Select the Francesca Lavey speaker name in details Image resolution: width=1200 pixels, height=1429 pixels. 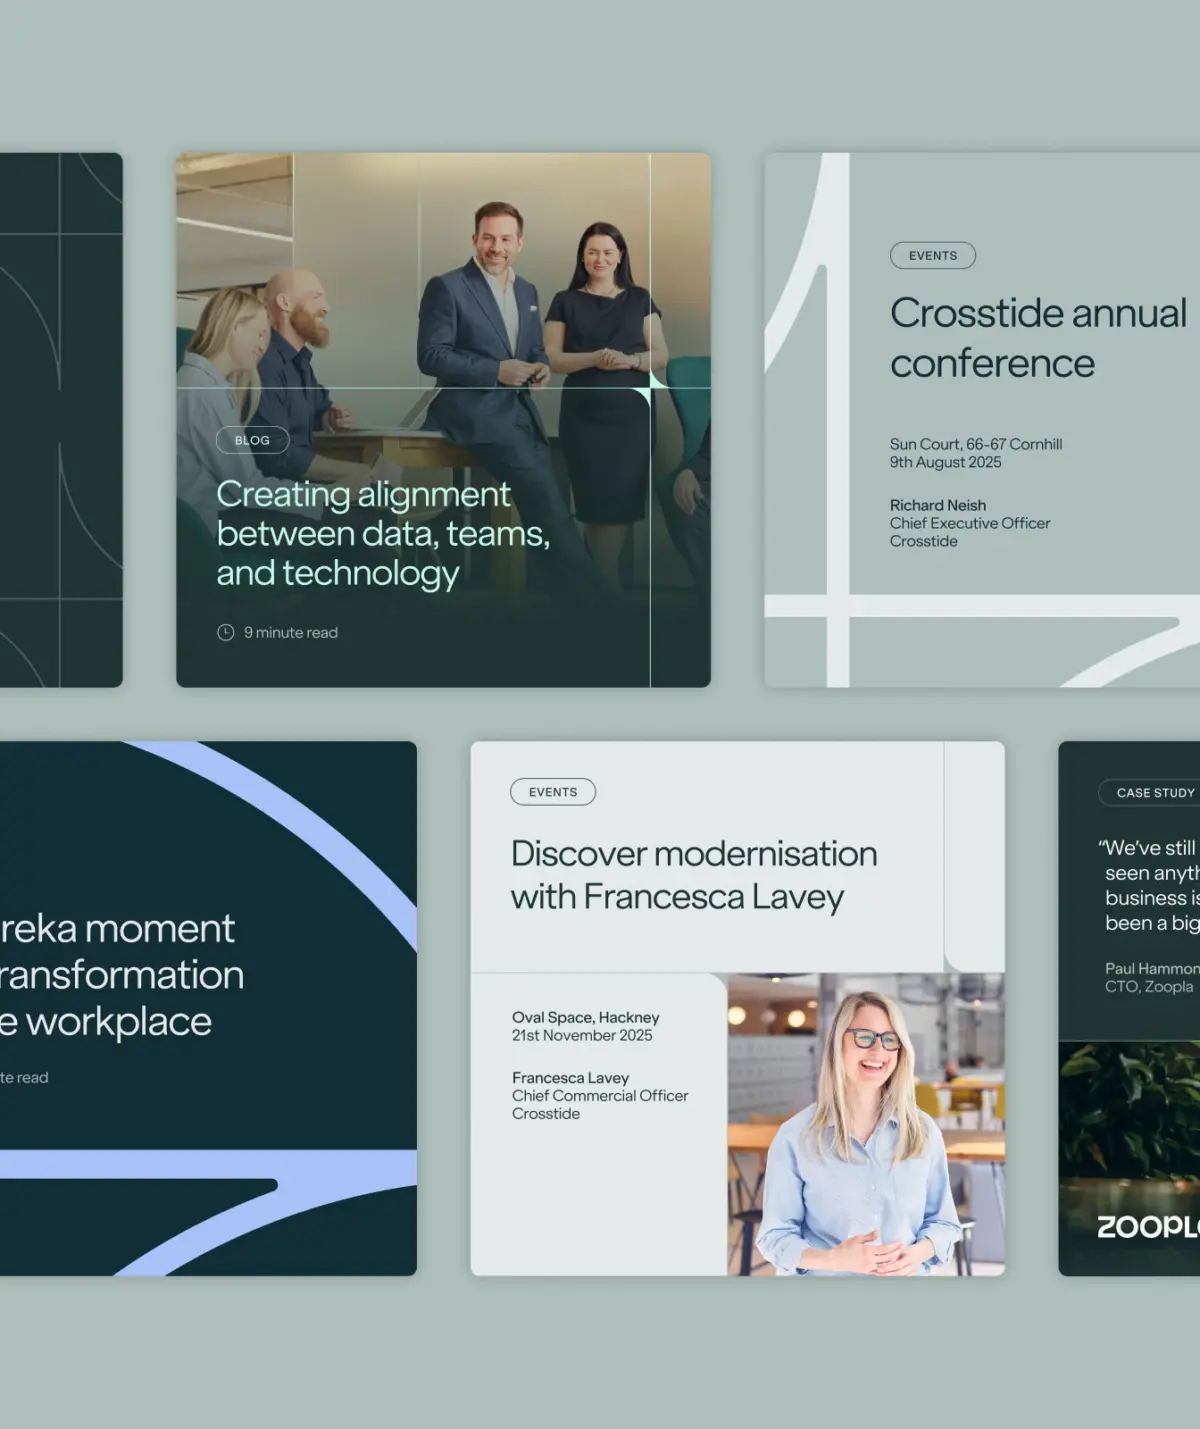(570, 1078)
